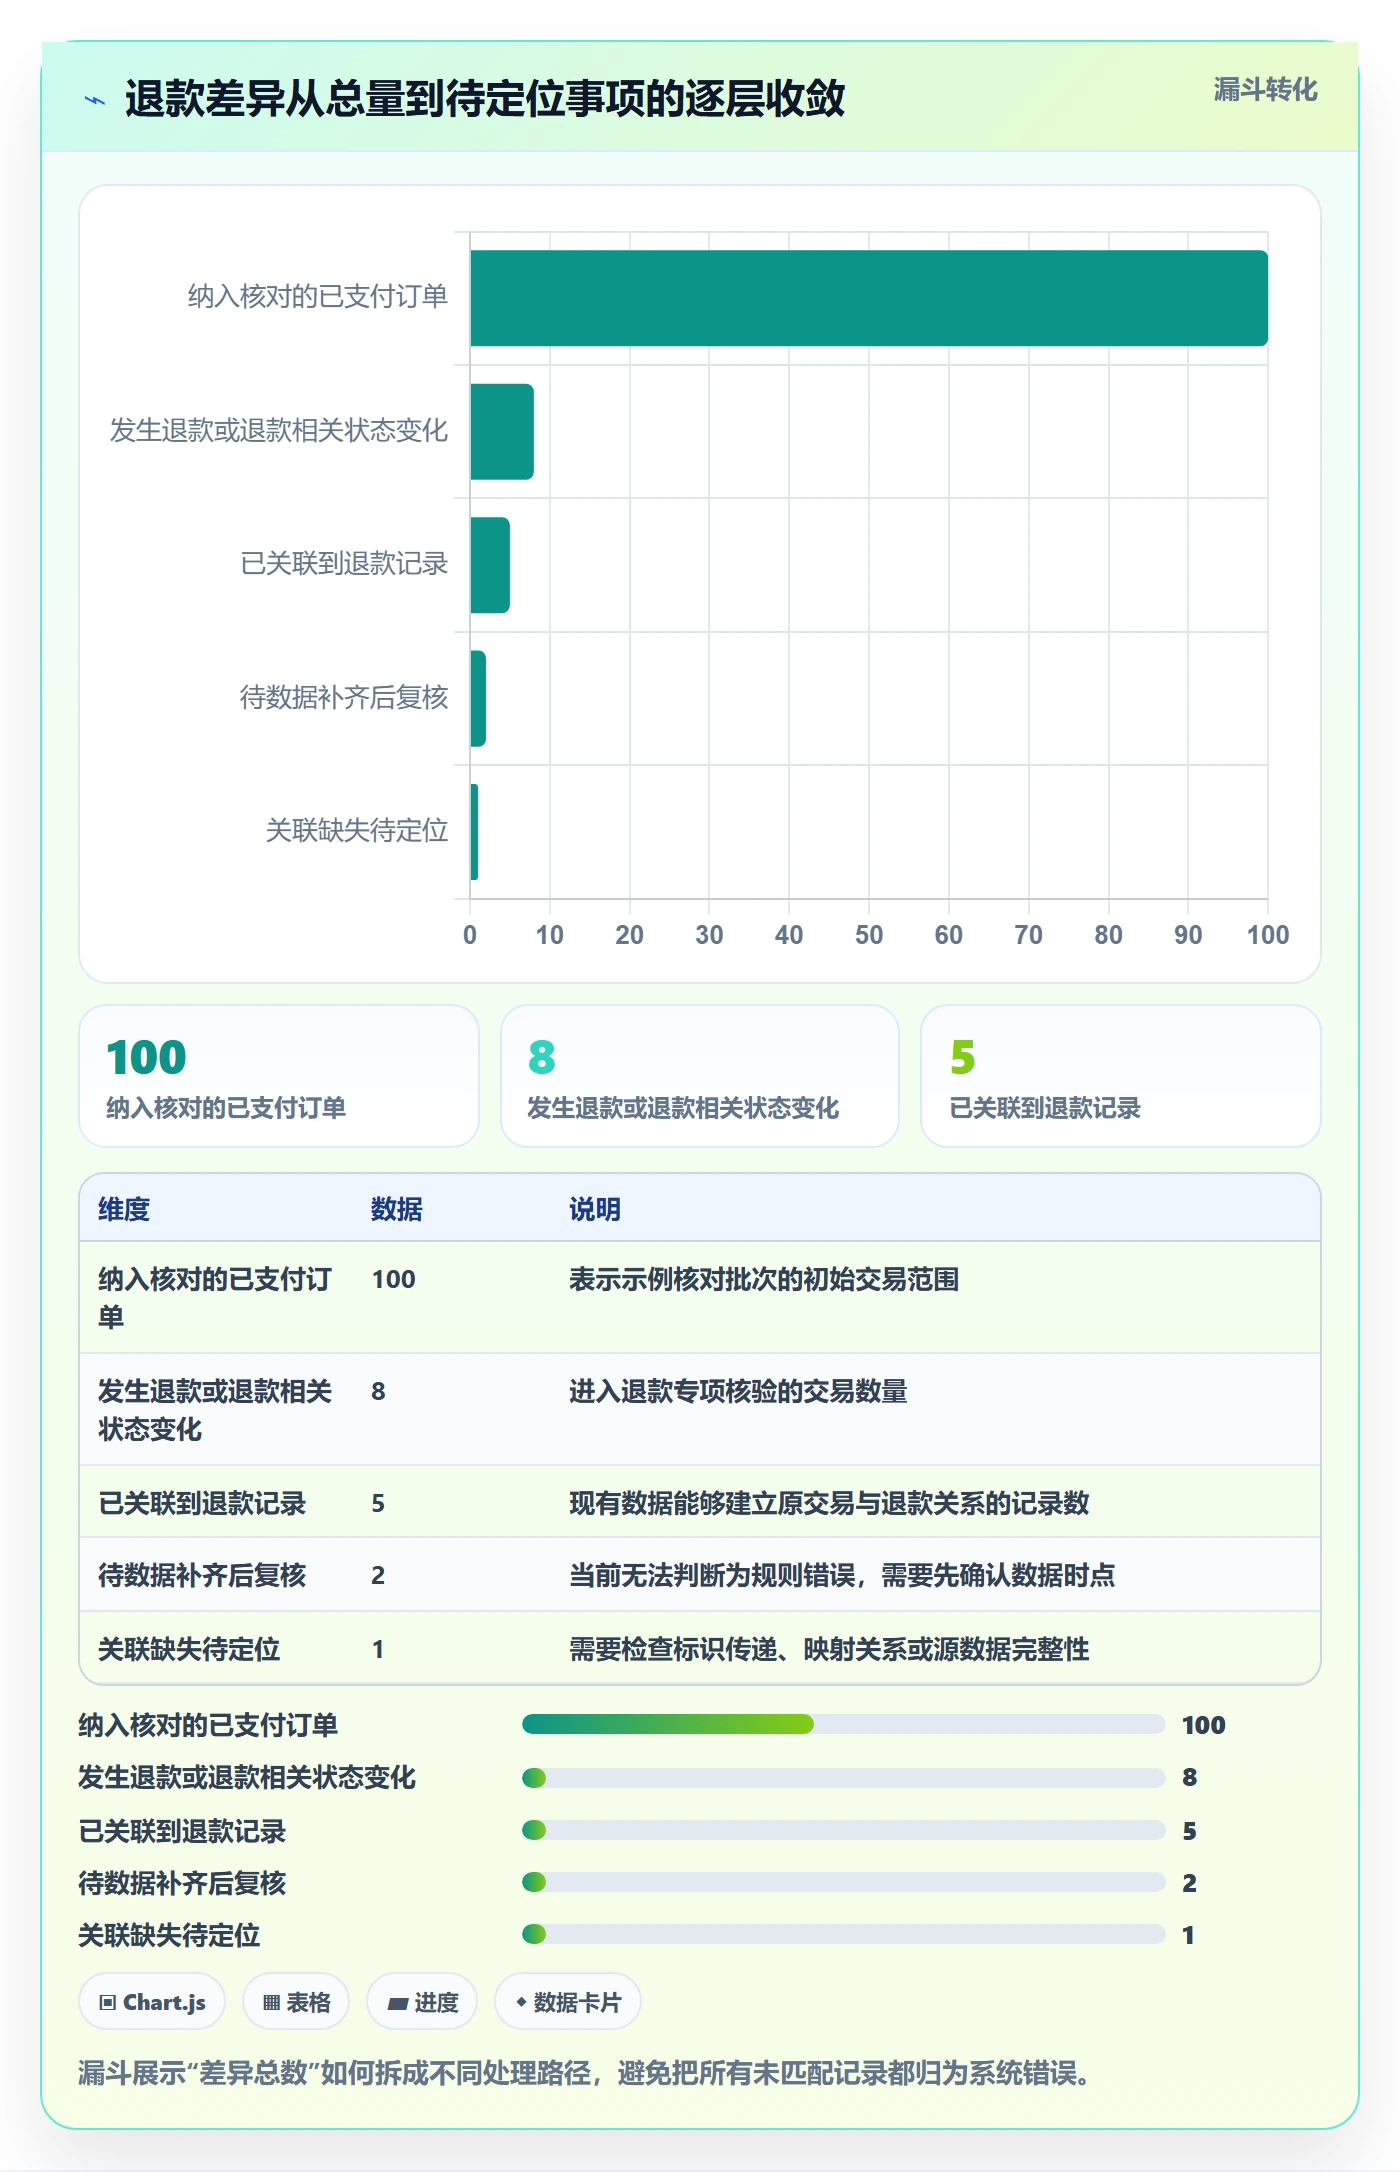This screenshot has height=2172, width=1400.
Task: Click the 待数据补齐后复核 chart bar
Action: click(478, 699)
